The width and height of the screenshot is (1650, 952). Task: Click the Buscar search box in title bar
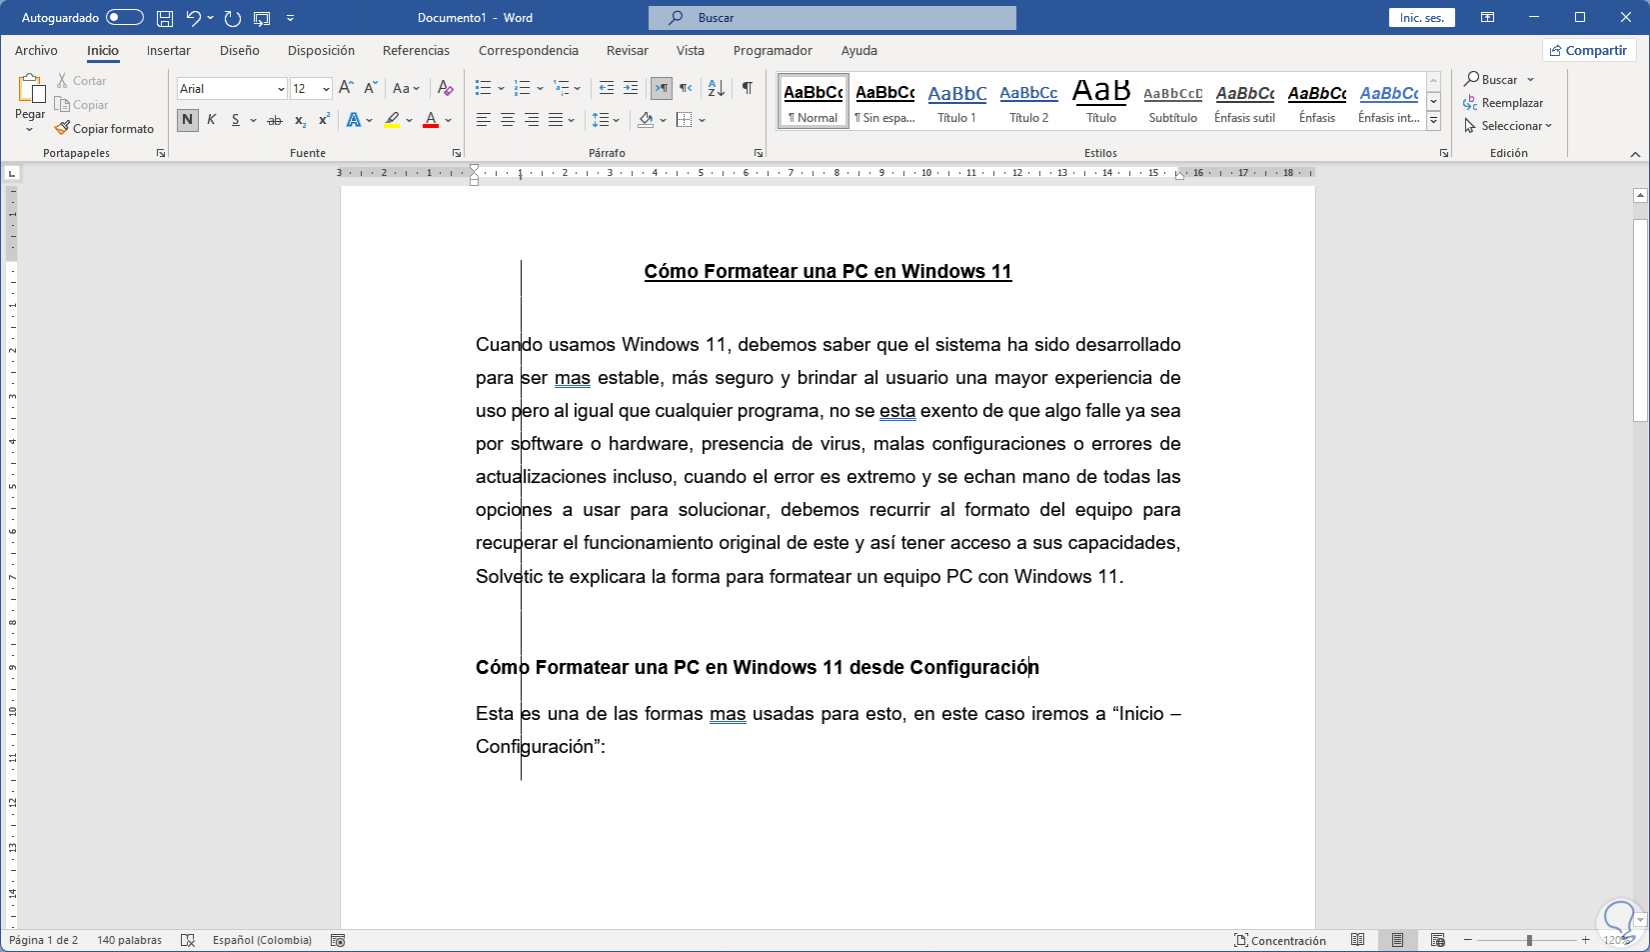[832, 18]
